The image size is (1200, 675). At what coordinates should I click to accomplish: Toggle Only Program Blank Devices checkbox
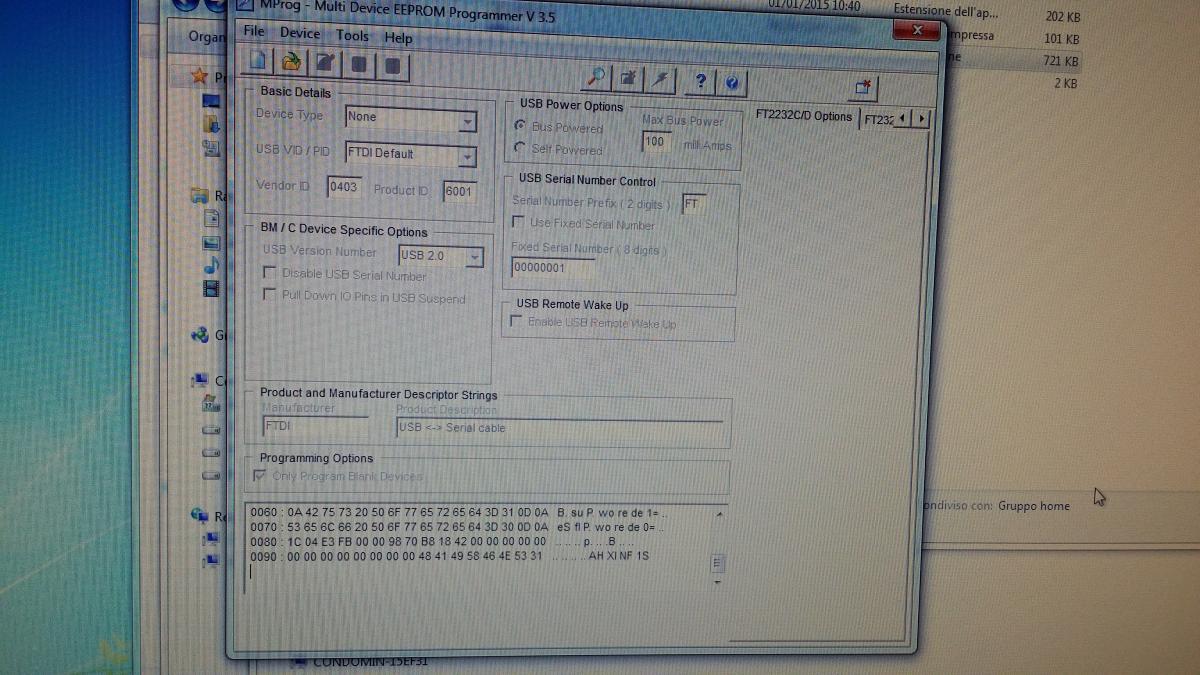tap(261, 476)
